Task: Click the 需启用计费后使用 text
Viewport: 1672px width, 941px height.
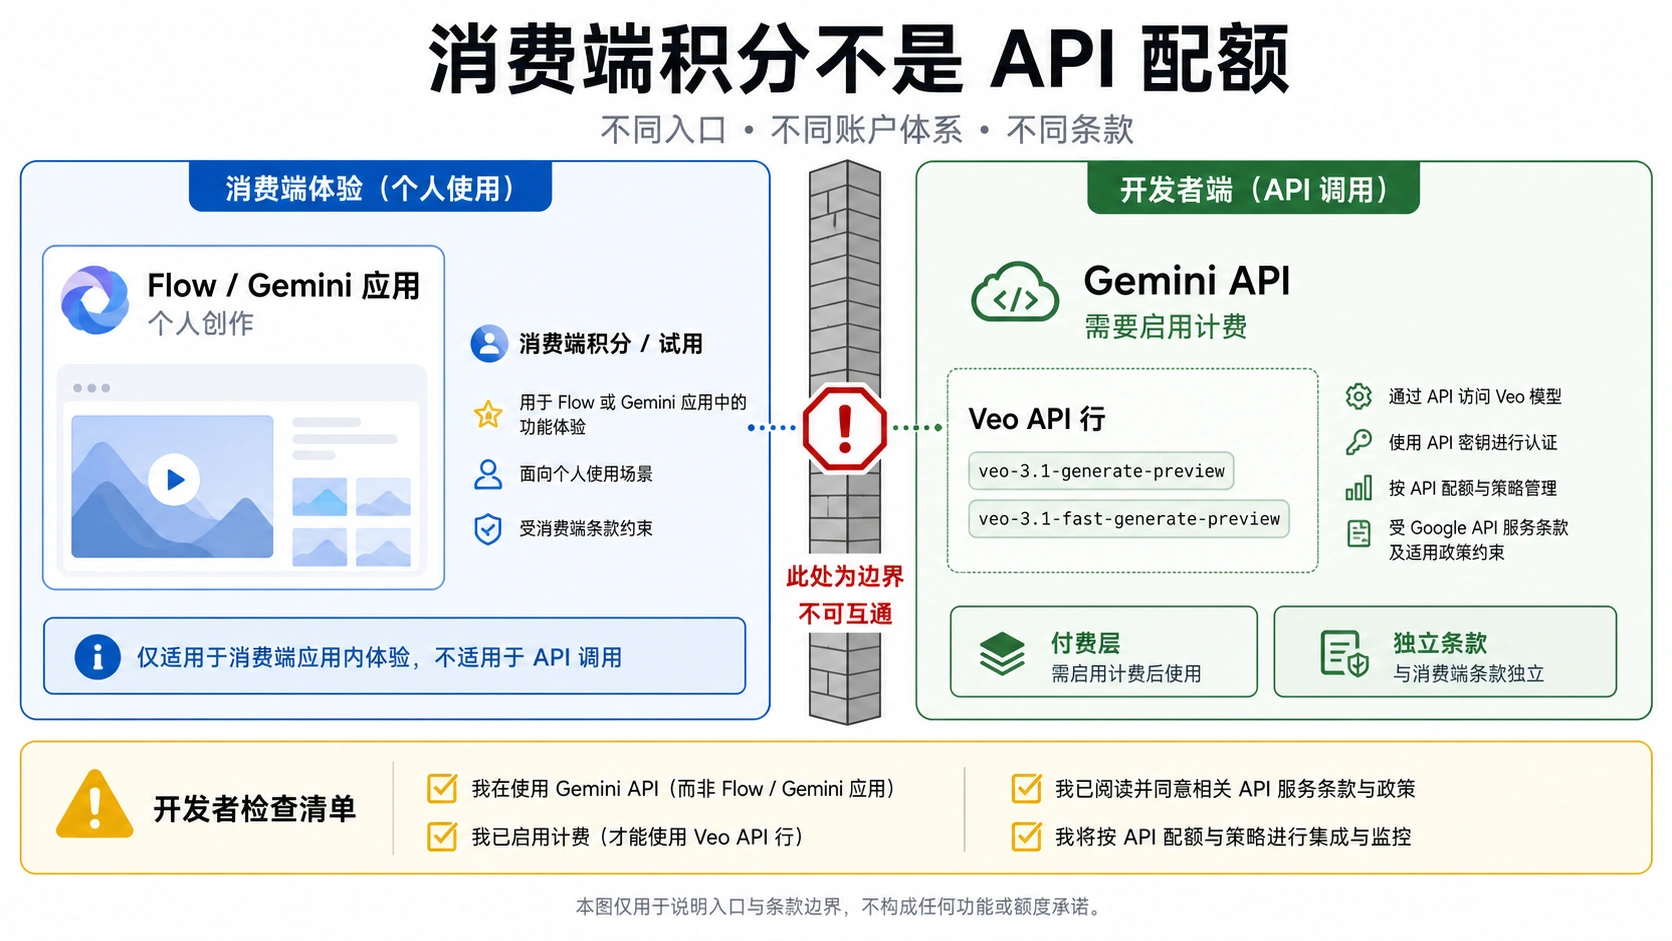Action: tap(1126, 674)
